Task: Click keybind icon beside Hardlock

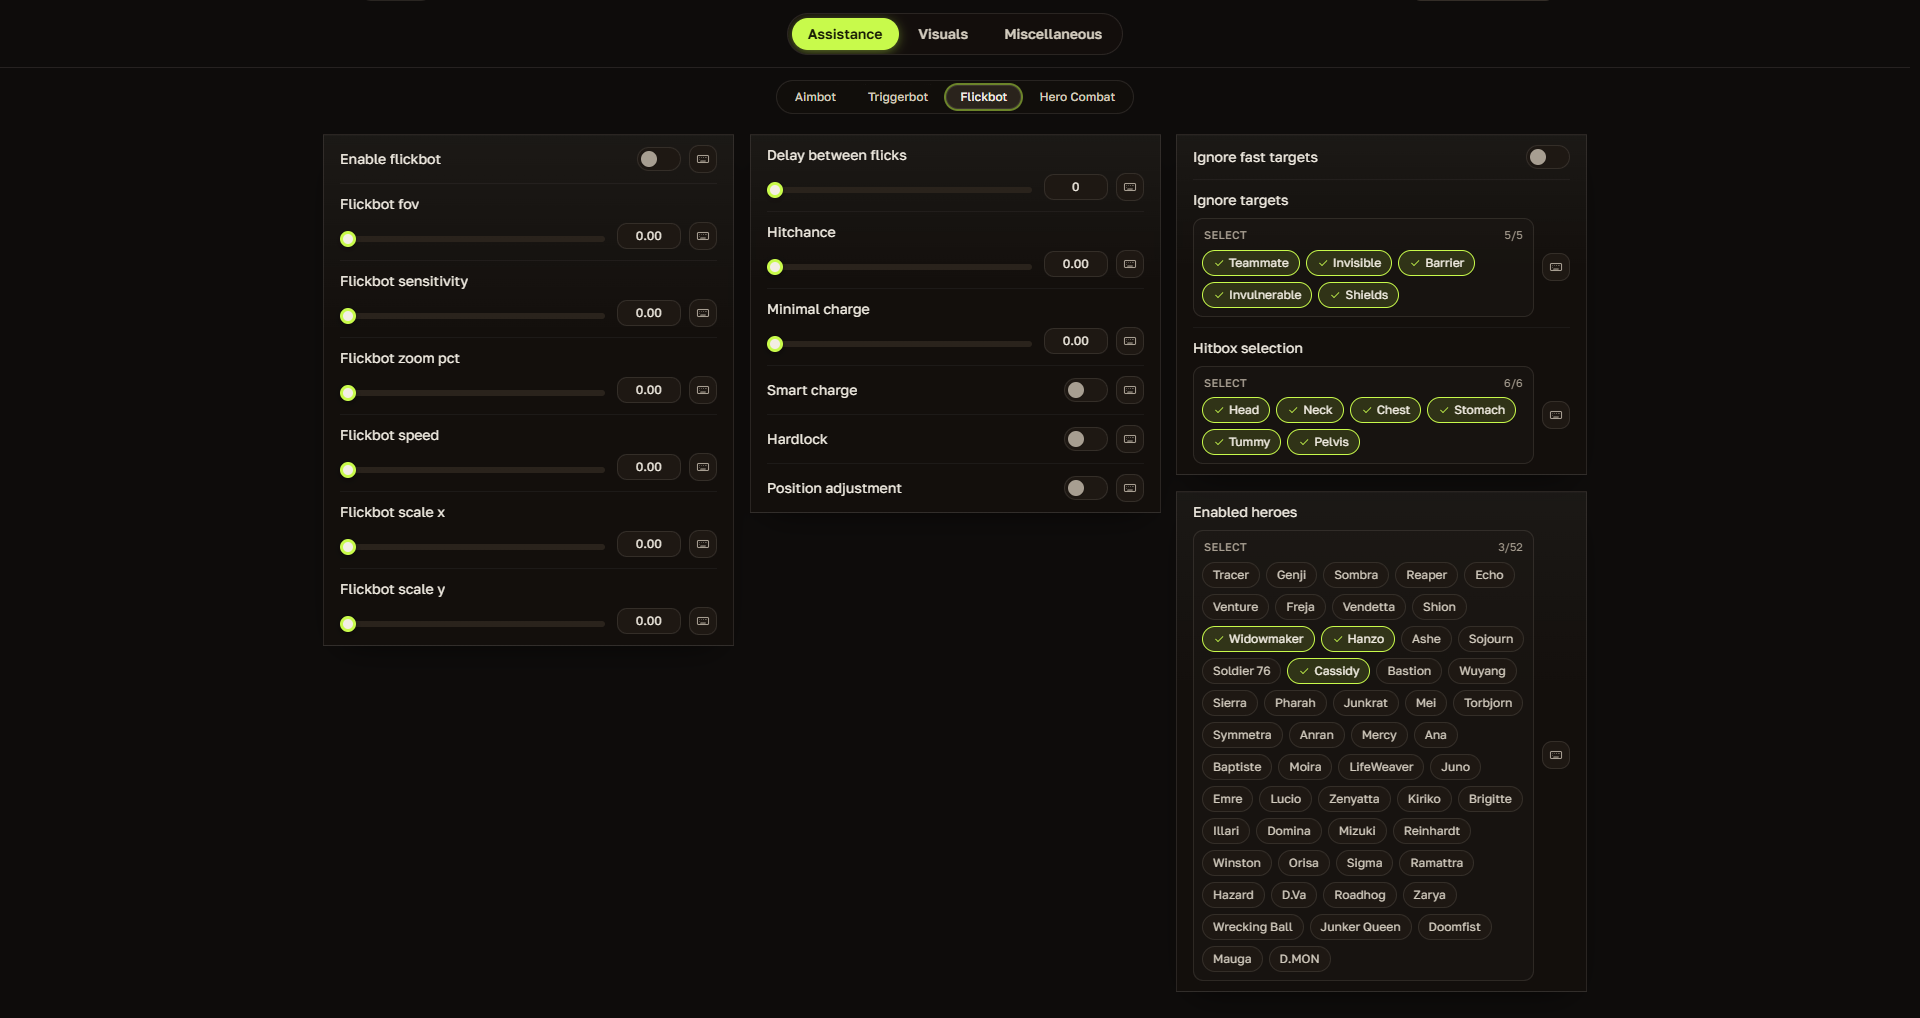Action: coord(1130,439)
